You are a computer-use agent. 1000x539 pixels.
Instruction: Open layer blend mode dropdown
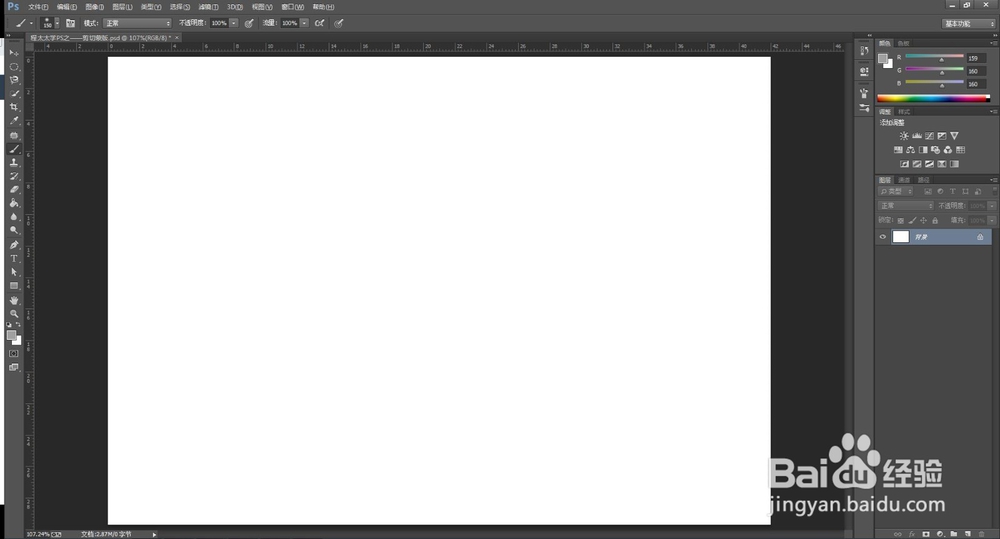pyautogui.click(x=906, y=206)
